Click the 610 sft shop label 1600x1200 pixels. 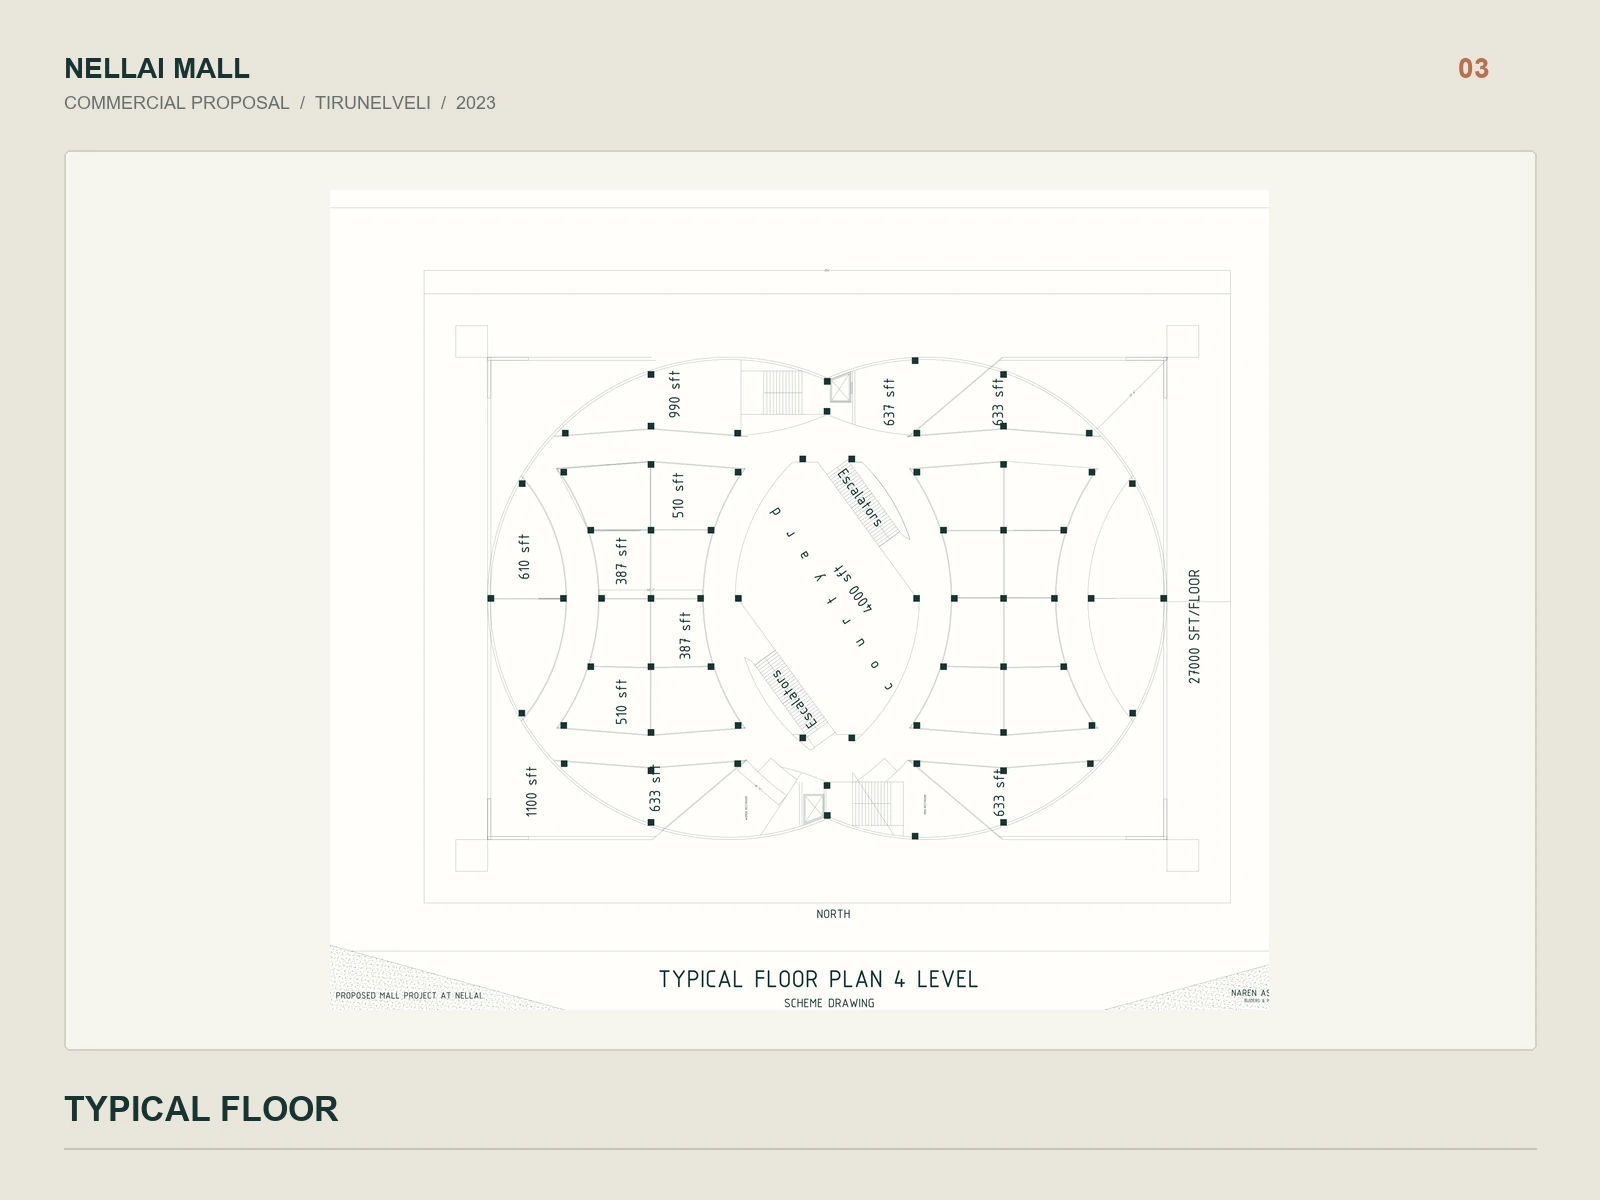(x=524, y=557)
